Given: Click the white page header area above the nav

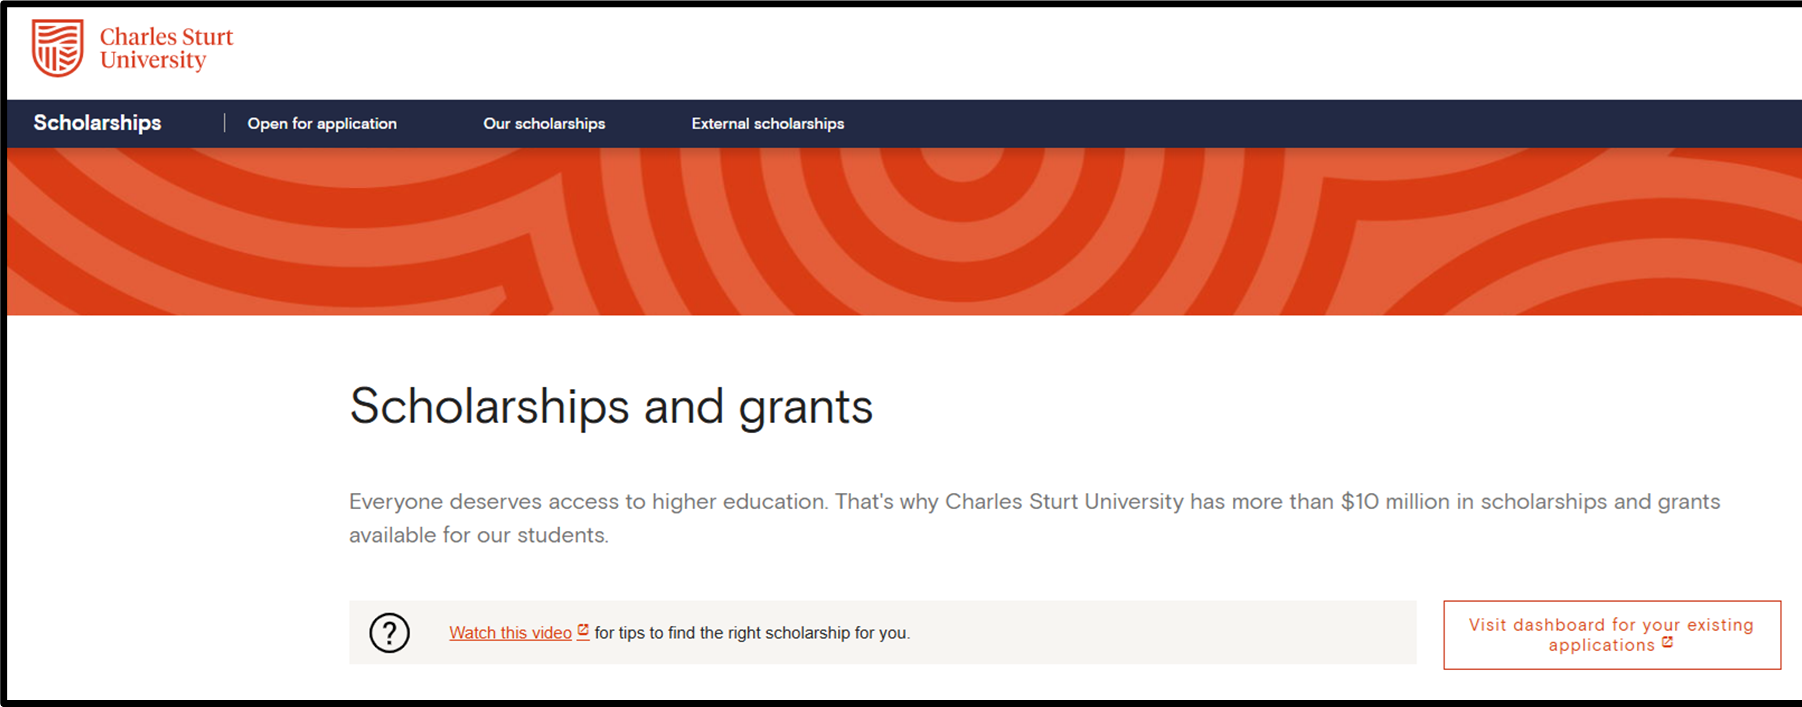Looking at the screenshot, I should [x=900, y=50].
